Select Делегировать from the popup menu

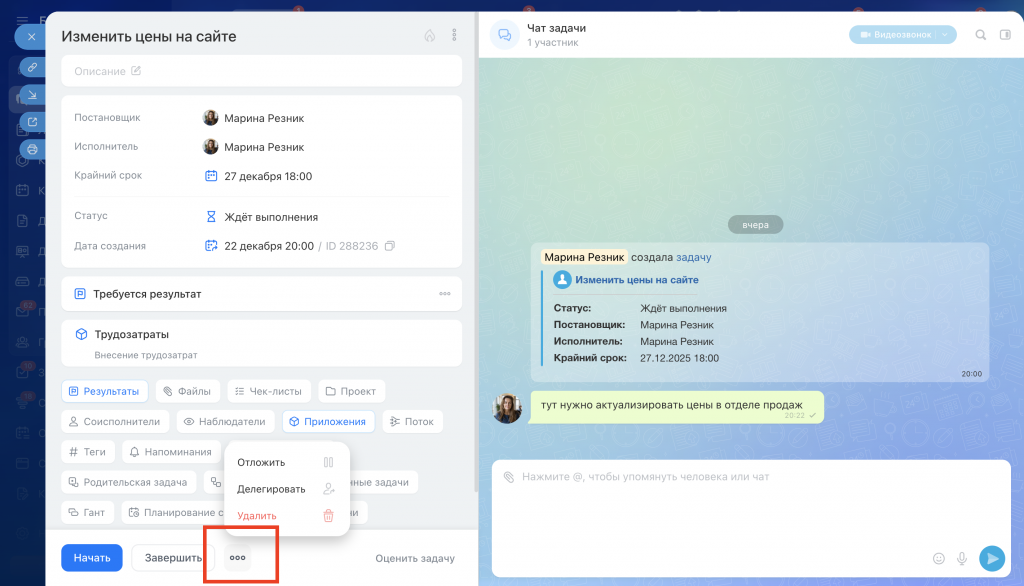click(271, 489)
